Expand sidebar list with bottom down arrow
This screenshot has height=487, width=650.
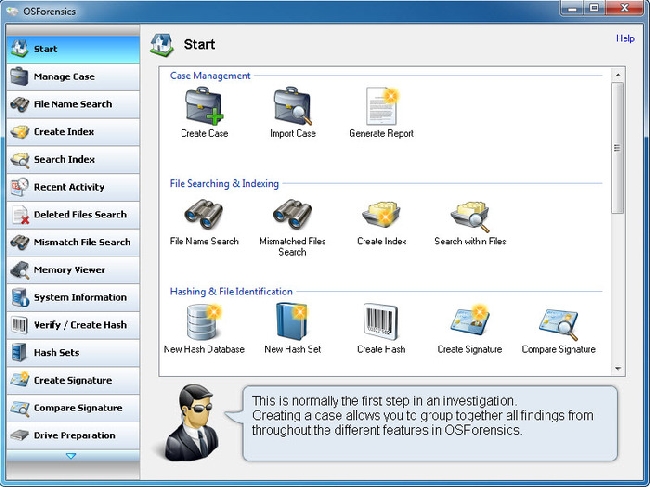point(70,456)
